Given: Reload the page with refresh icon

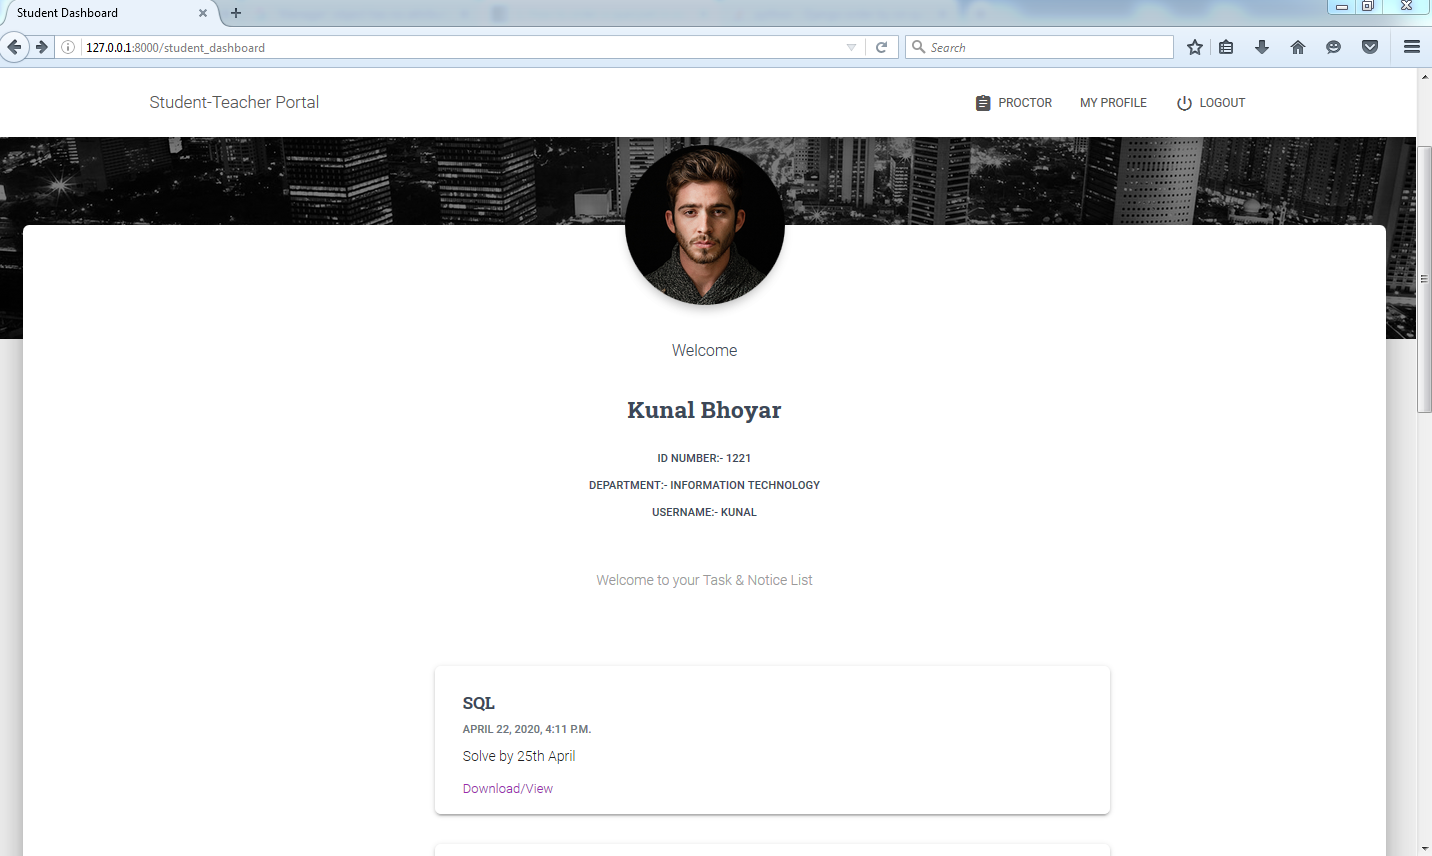Looking at the screenshot, I should (x=881, y=47).
